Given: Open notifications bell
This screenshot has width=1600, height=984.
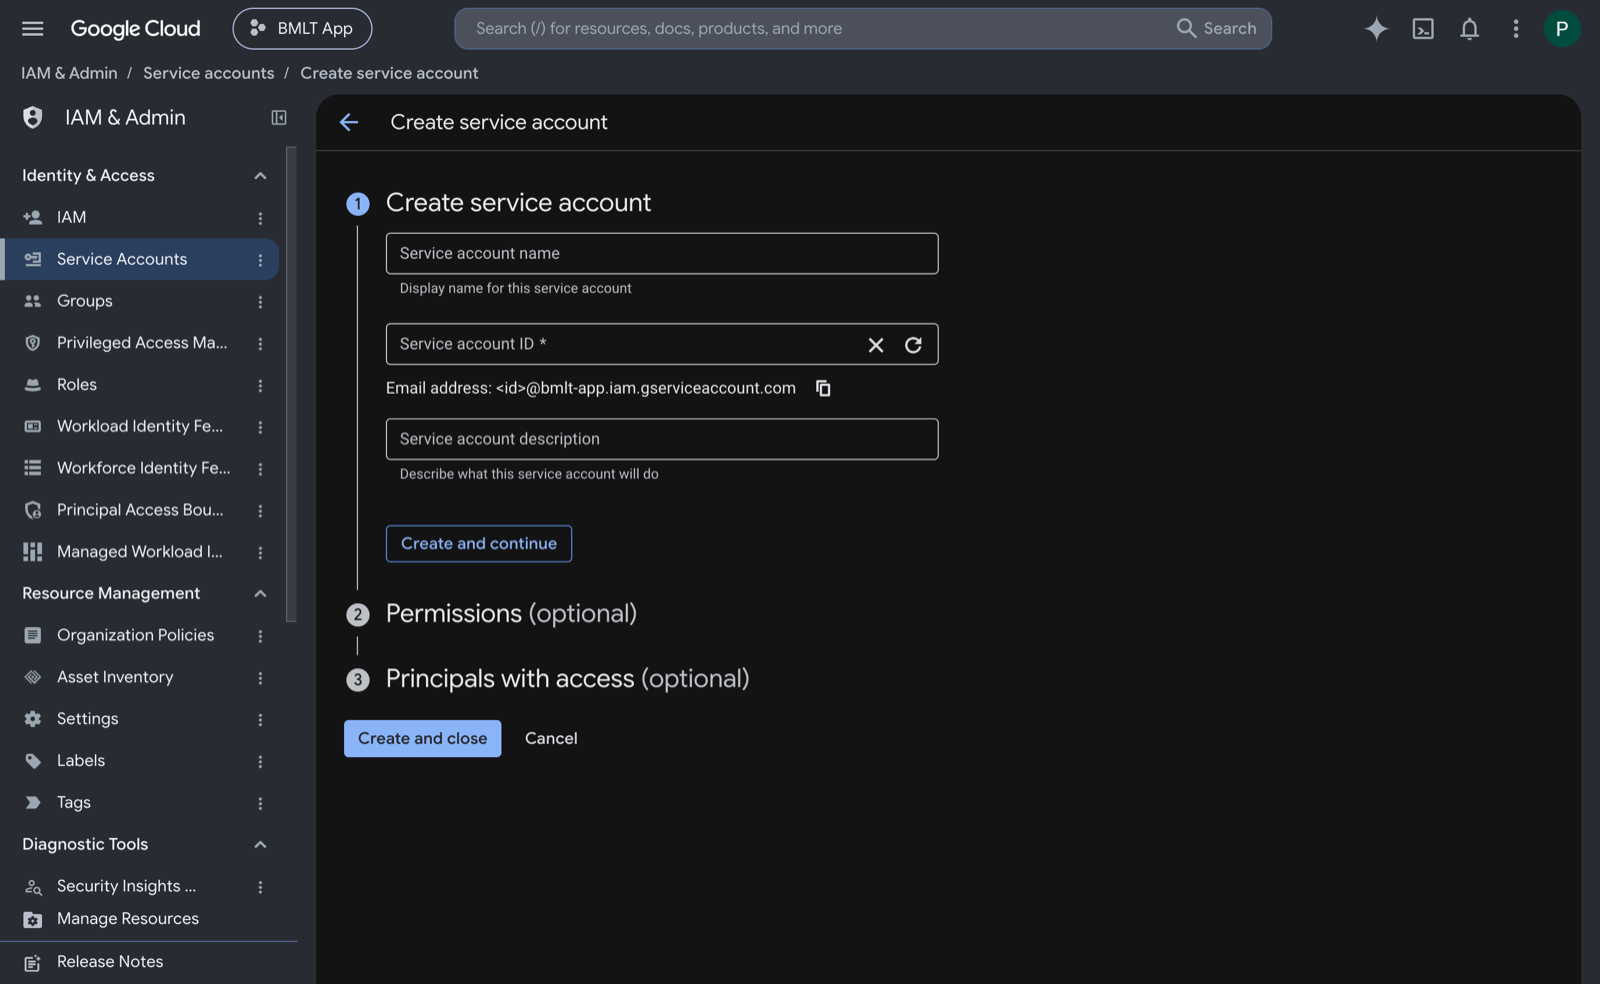Looking at the screenshot, I should 1469,29.
